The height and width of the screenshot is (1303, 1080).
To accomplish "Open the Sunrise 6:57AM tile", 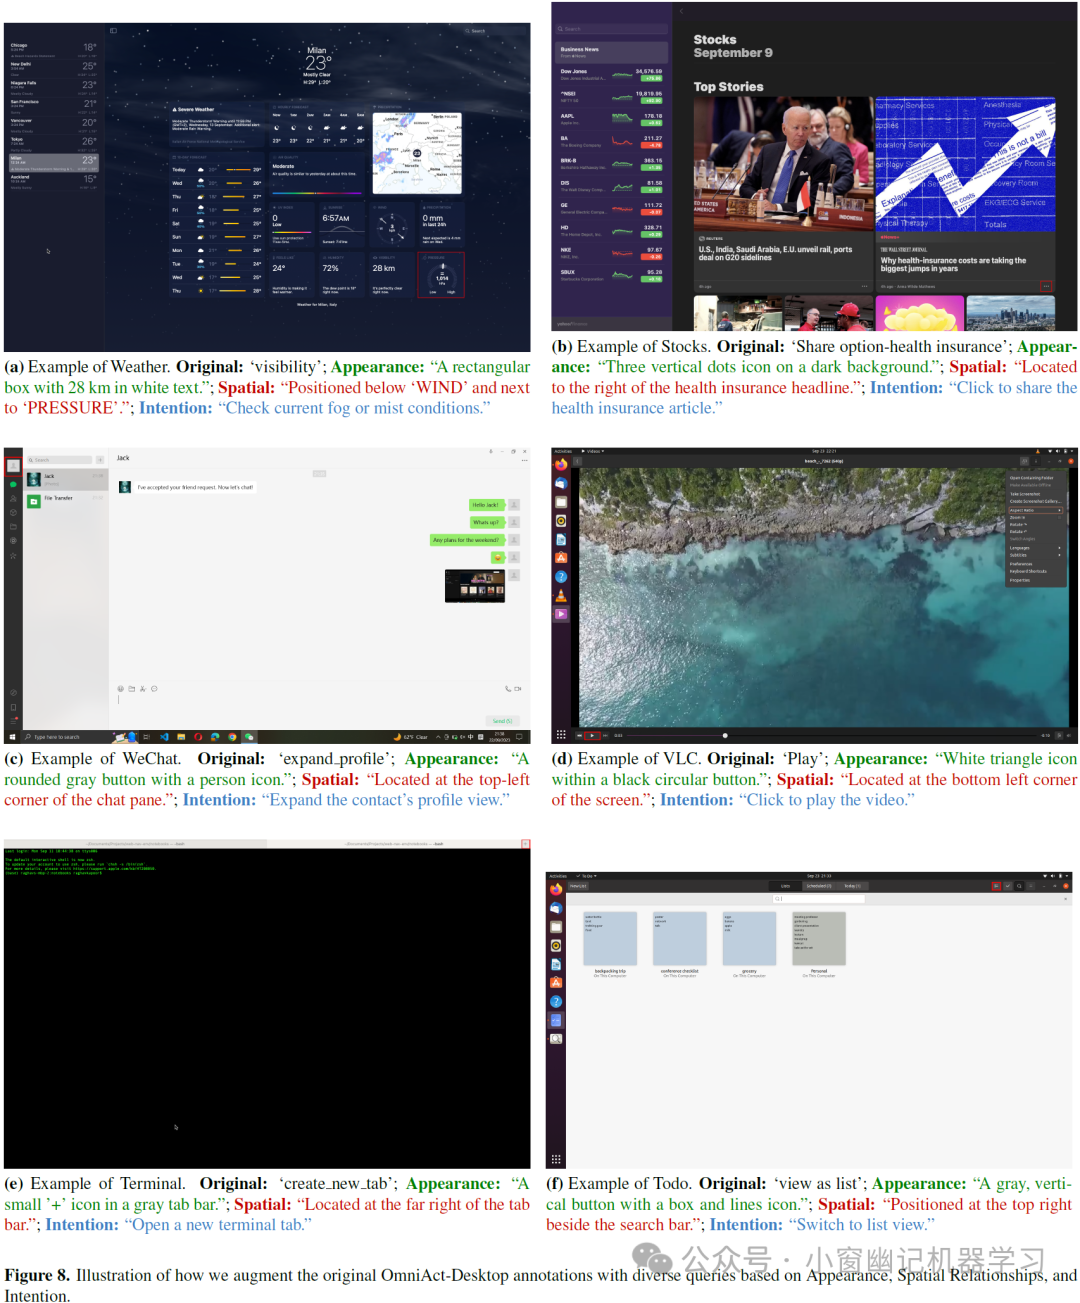I will coord(342,224).
